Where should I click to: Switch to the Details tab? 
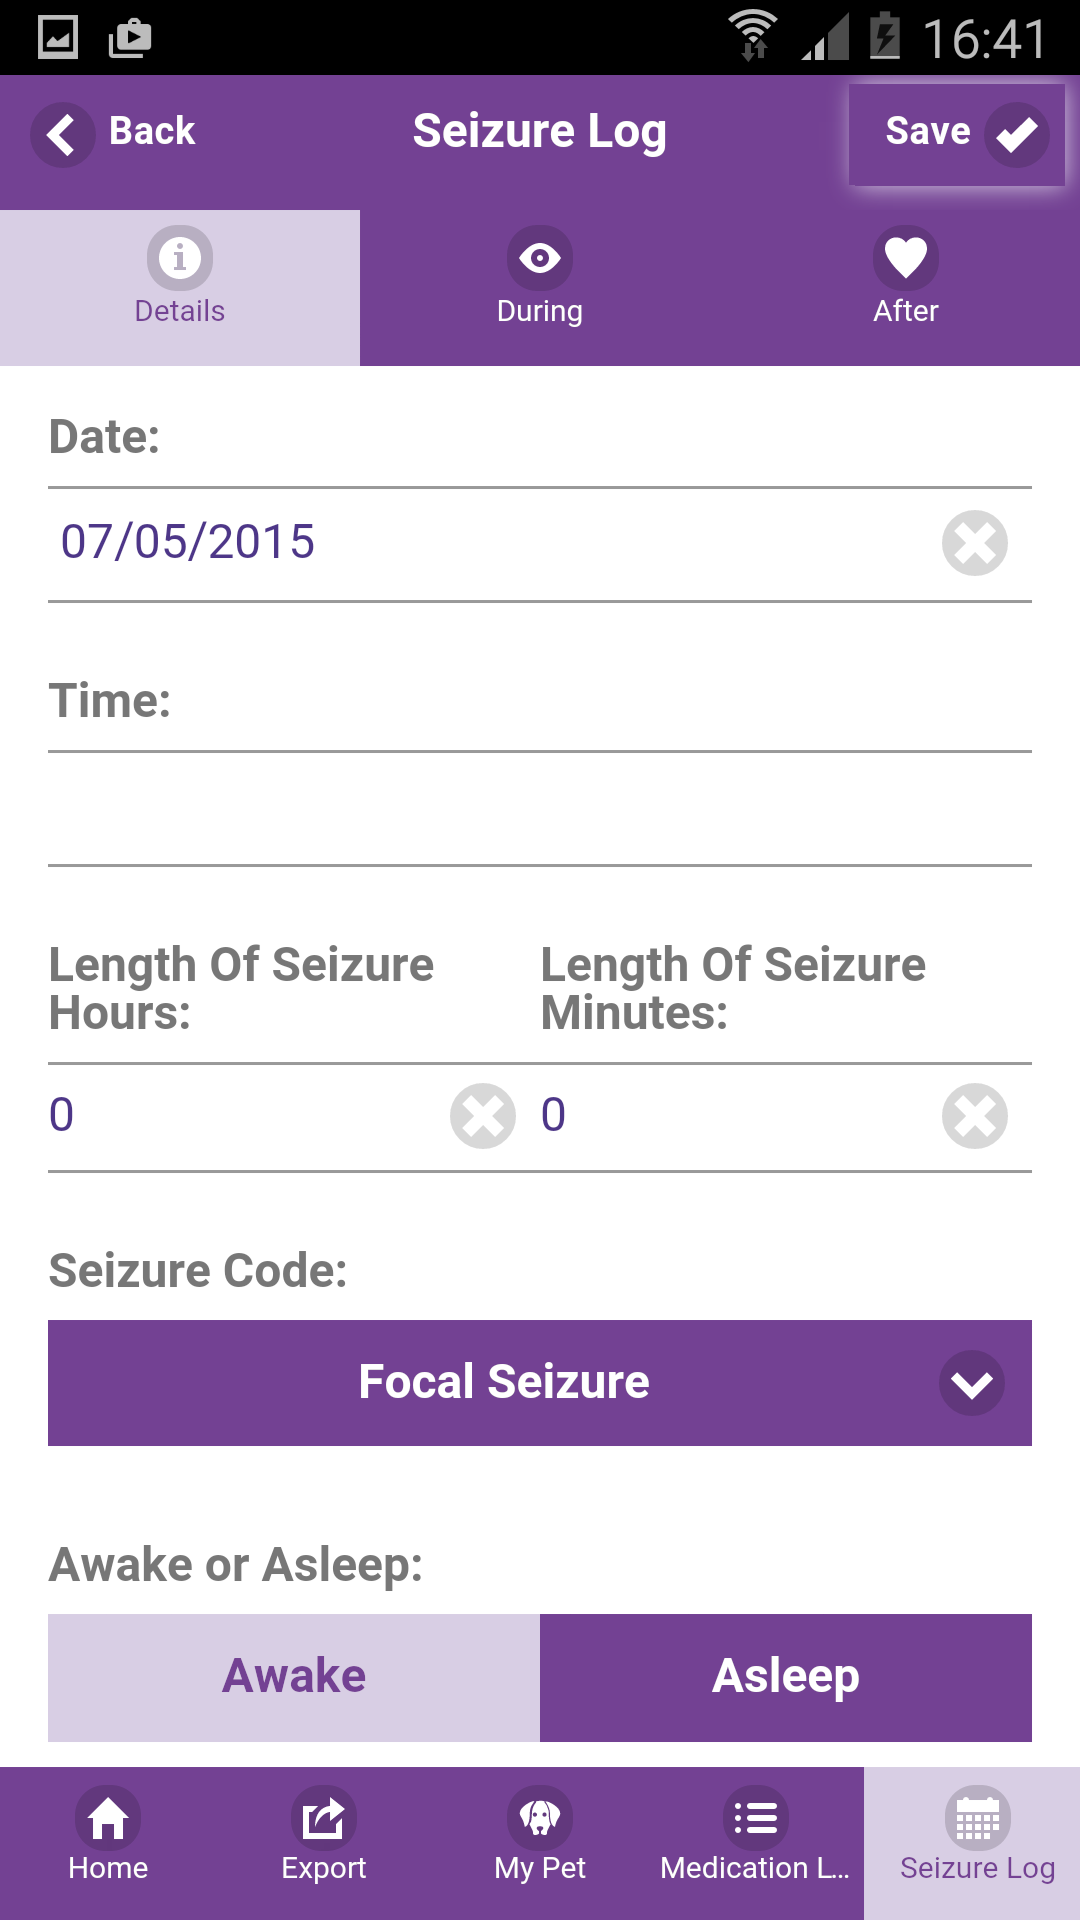click(x=180, y=288)
